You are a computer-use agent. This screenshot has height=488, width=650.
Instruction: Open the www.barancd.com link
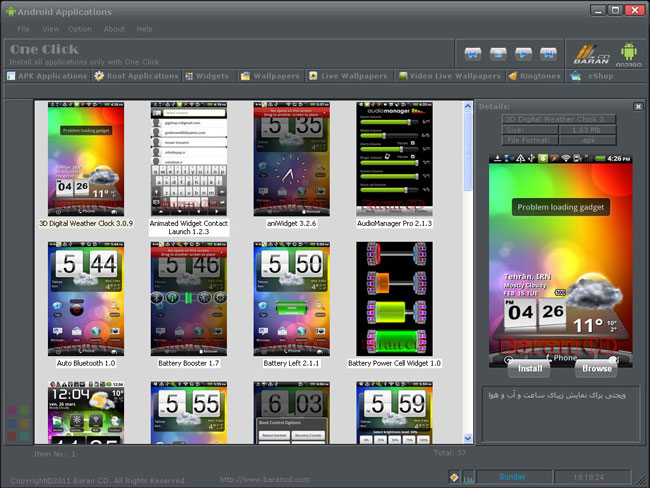click(264, 479)
